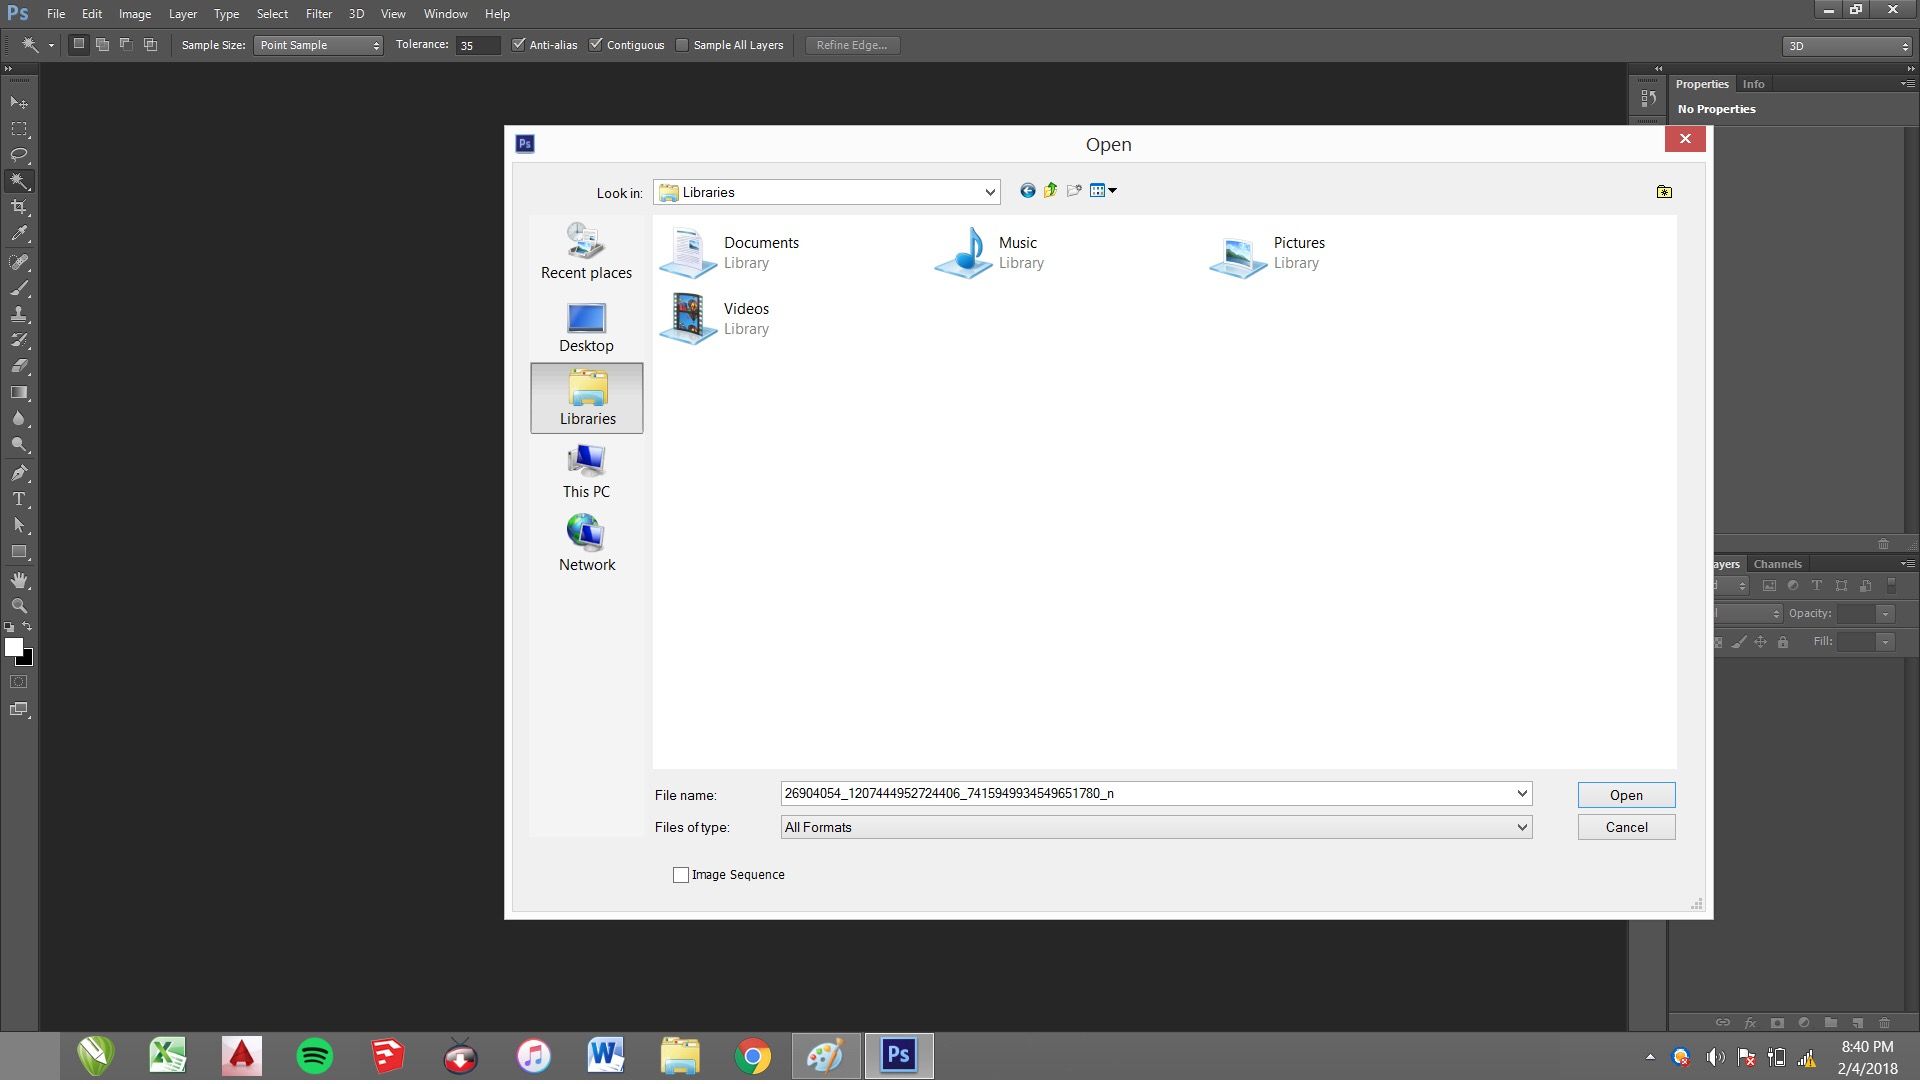
Task: Select the Type tool
Action: (18, 500)
